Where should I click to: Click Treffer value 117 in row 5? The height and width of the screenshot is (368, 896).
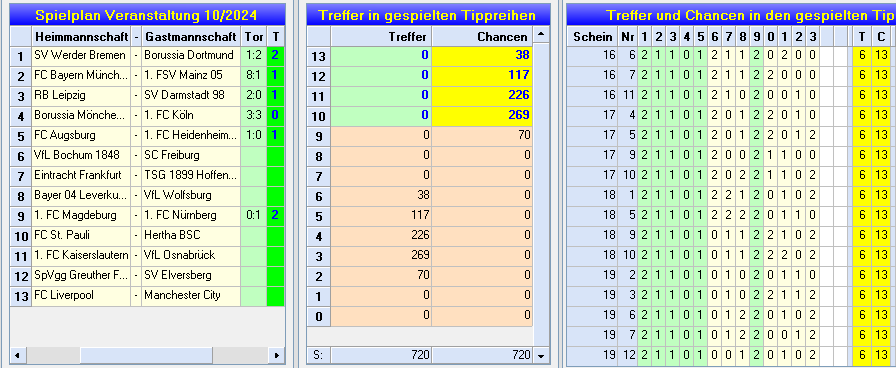(x=381, y=215)
